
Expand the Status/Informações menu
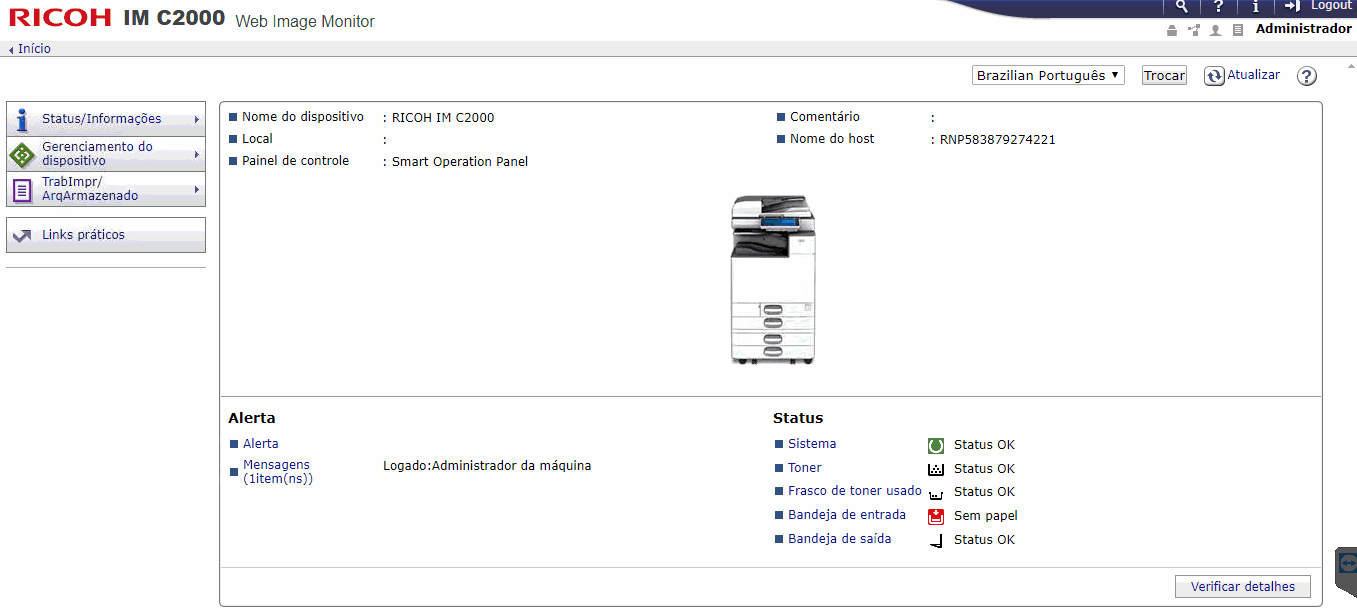[x=106, y=119]
